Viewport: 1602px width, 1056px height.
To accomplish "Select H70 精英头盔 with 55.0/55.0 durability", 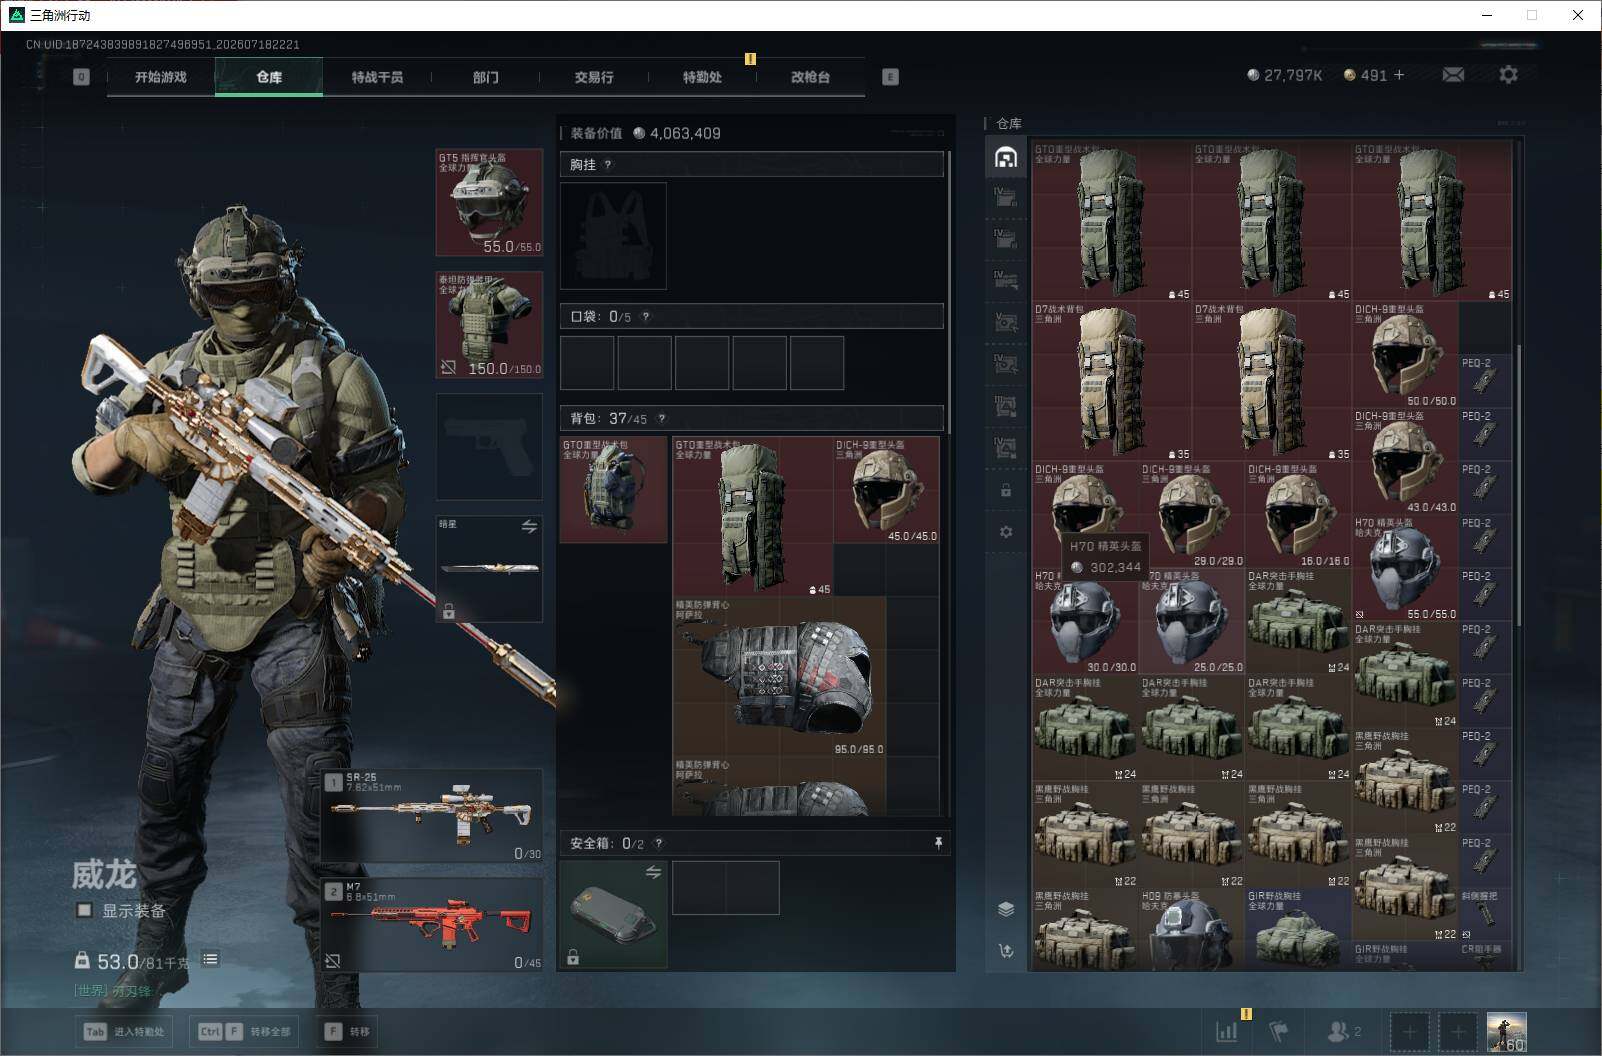I will click(1405, 568).
